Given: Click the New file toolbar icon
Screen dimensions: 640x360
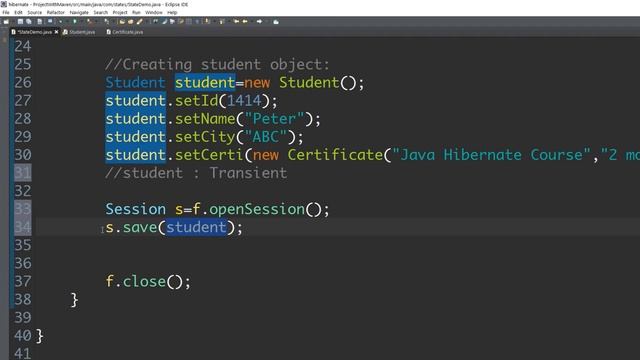Looking at the screenshot, I should [6, 22].
